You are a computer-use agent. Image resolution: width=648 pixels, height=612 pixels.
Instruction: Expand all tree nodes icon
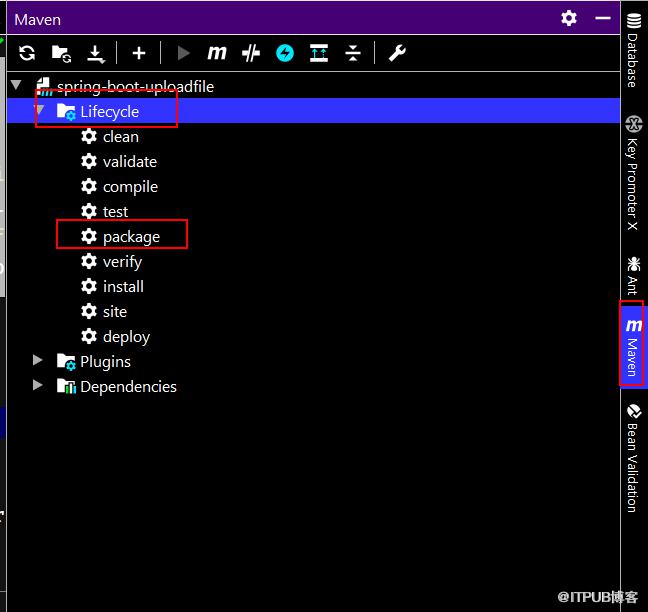click(x=319, y=53)
